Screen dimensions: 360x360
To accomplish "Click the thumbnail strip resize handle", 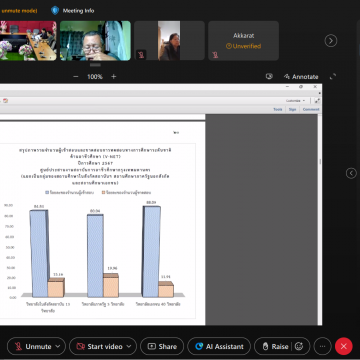I will coord(95,64).
